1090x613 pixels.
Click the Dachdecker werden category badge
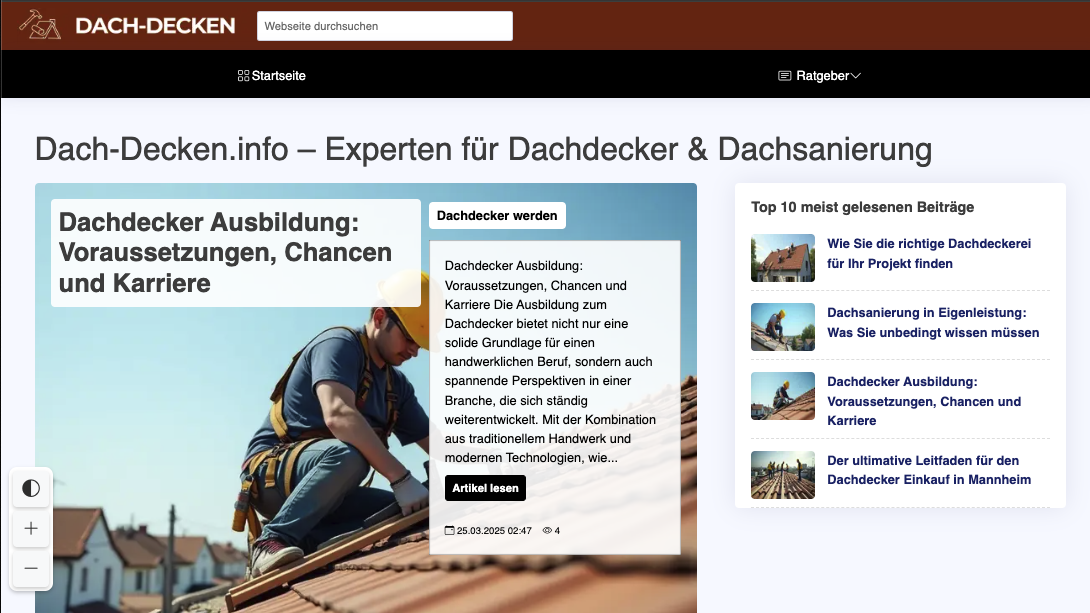[x=497, y=215]
